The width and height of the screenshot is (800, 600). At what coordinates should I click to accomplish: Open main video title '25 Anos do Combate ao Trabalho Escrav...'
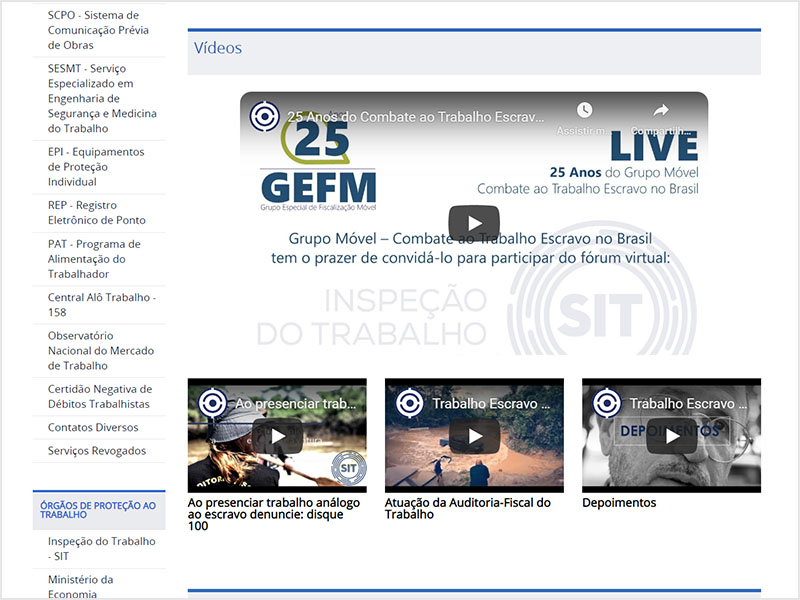(x=415, y=117)
